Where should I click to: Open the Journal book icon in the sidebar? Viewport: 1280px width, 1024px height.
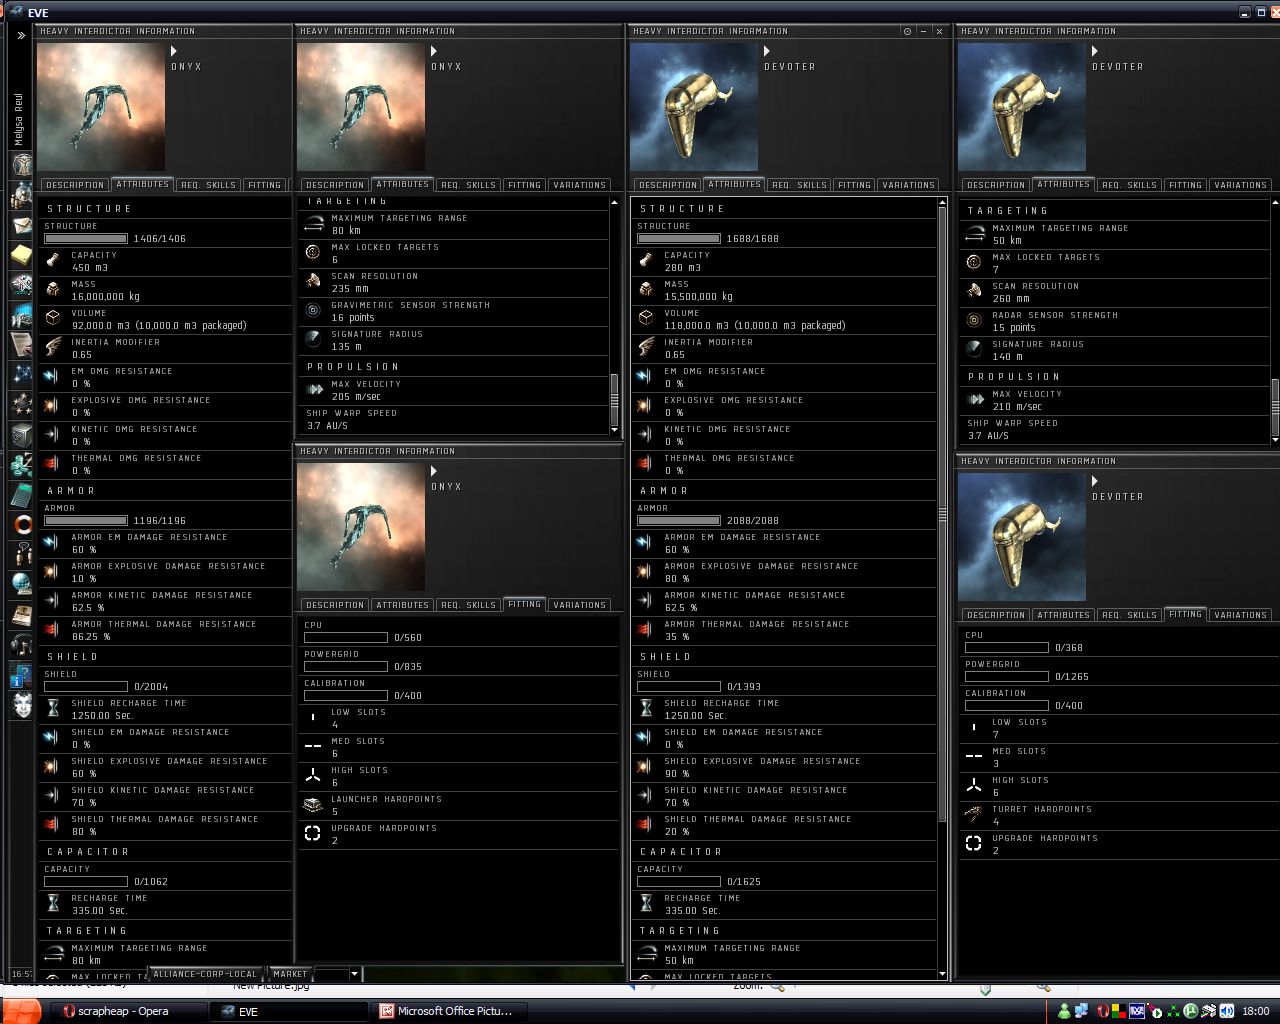tap(22, 614)
